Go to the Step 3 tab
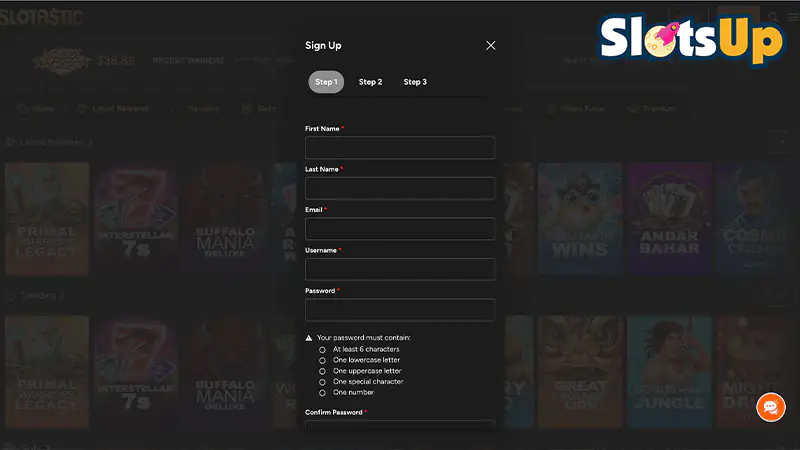 tap(415, 82)
